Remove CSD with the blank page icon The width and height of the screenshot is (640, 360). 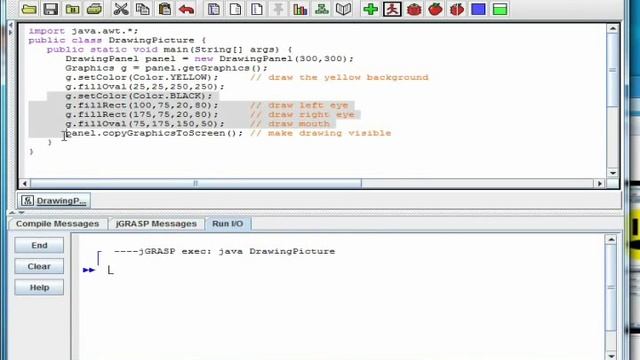(235, 9)
